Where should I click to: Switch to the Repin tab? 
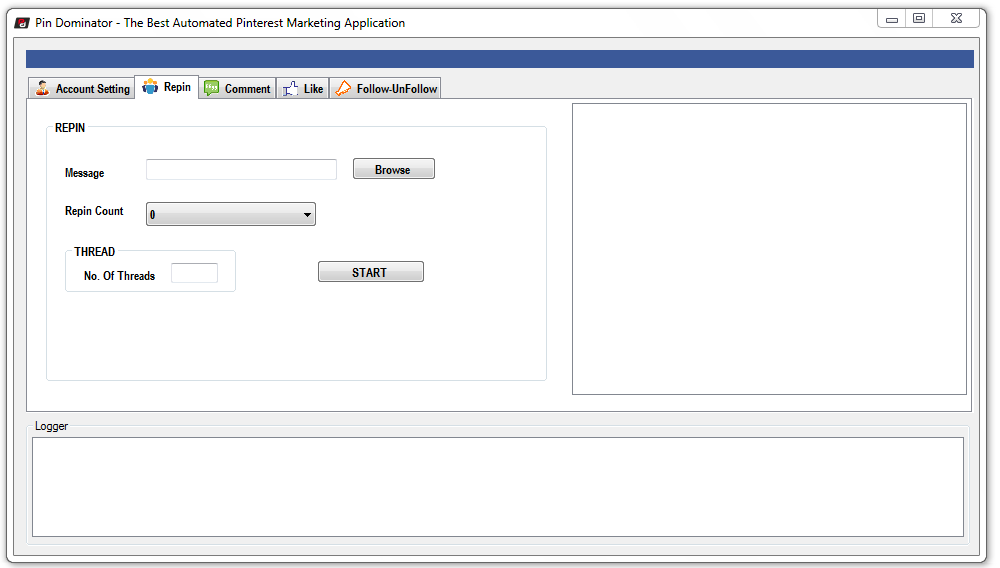[x=166, y=87]
